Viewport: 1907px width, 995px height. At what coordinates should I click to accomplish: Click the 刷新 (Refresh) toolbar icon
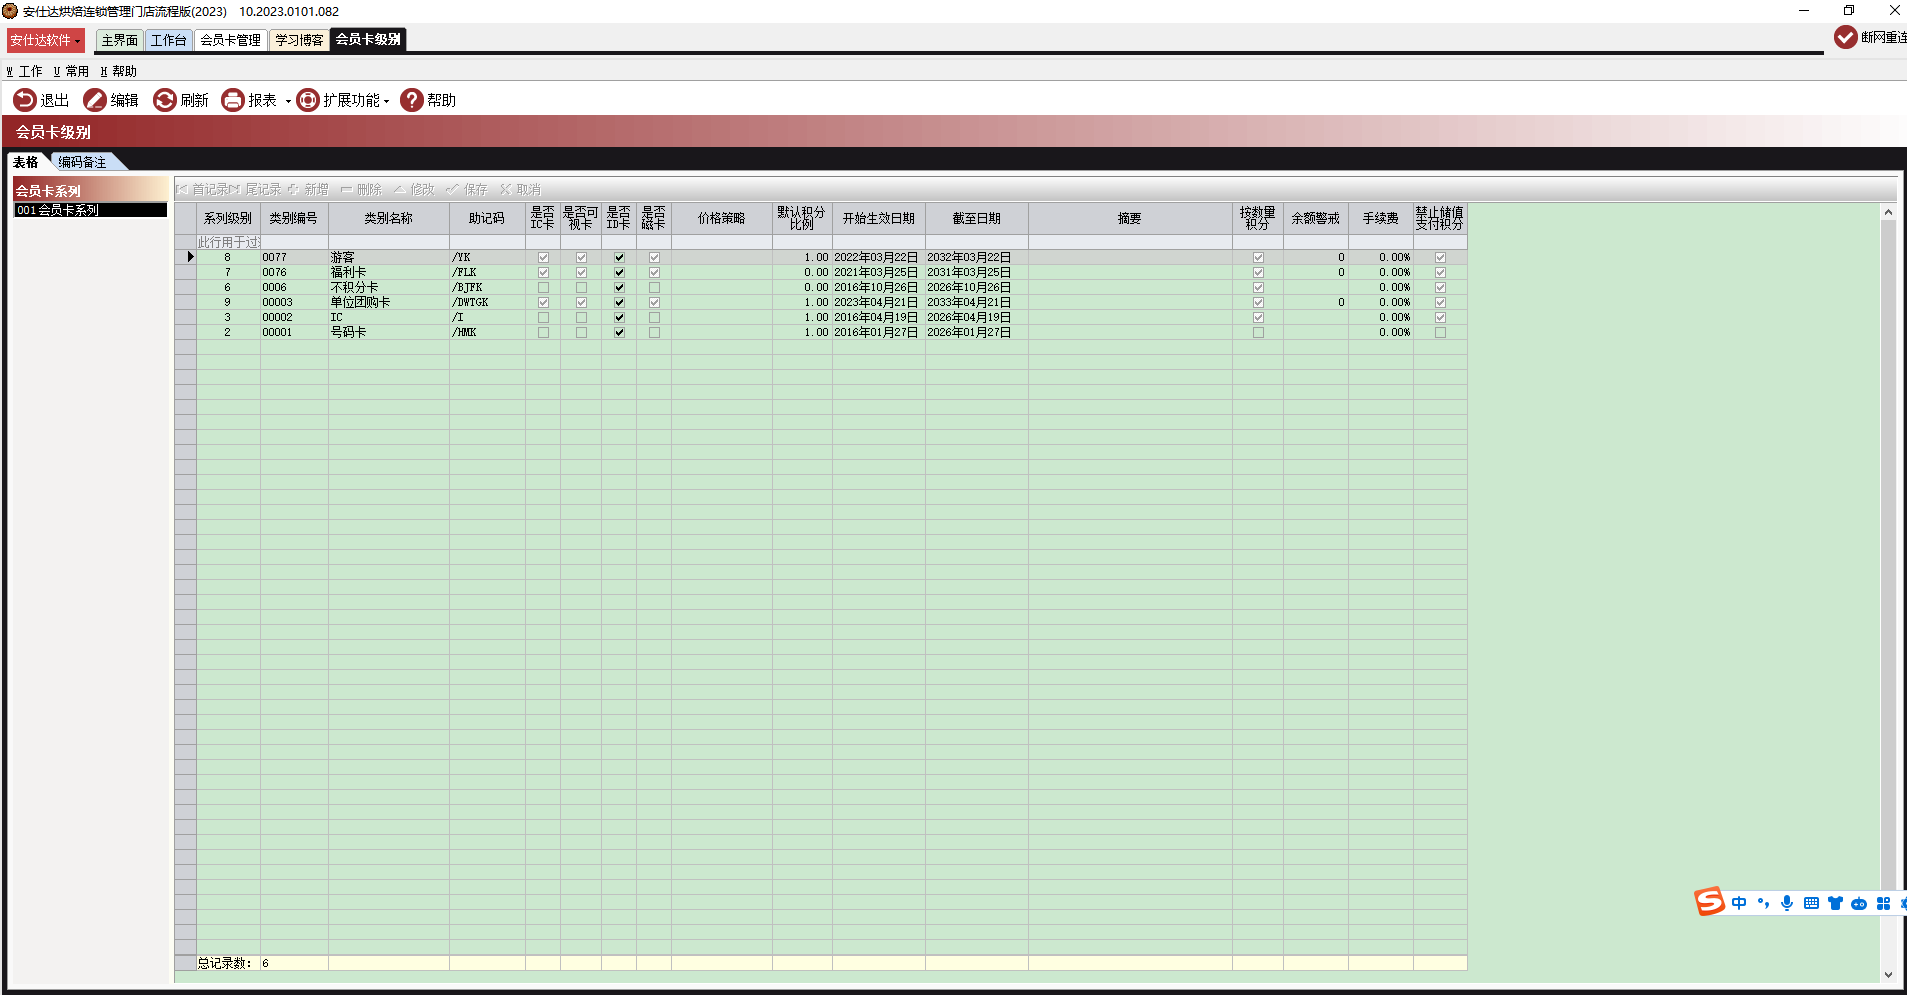[x=165, y=100]
